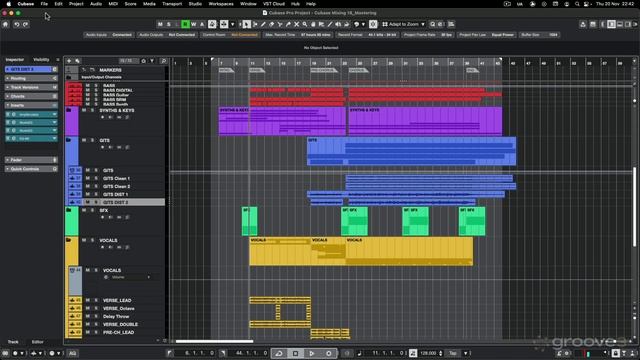The width and height of the screenshot is (640, 360).
Task: Select the Draw pencil tool
Action: [x=263, y=24]
